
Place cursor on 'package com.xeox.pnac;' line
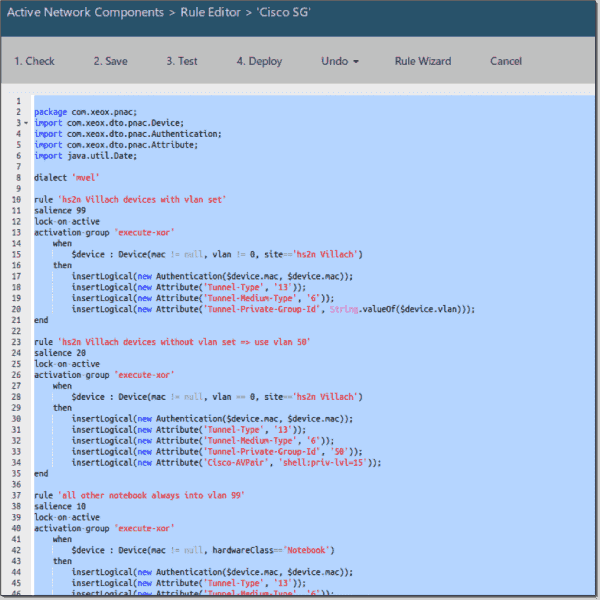(x=85, y=112)
